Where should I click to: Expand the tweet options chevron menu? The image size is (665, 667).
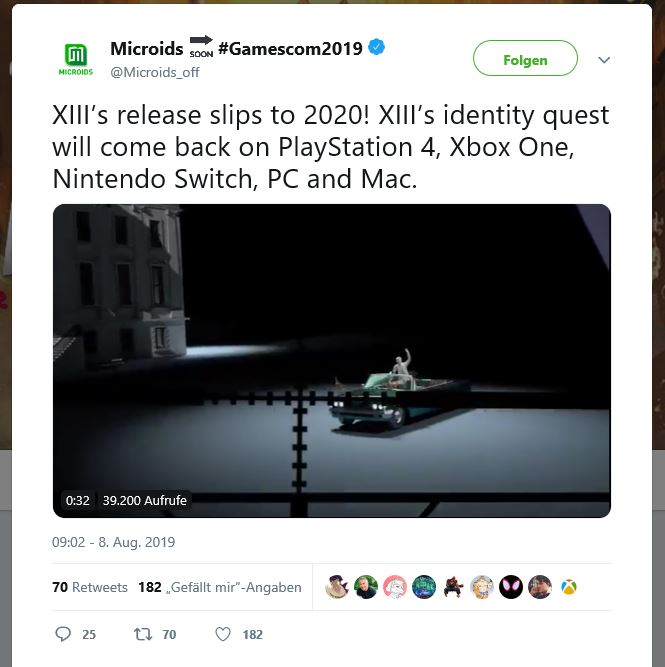point(604,60)
